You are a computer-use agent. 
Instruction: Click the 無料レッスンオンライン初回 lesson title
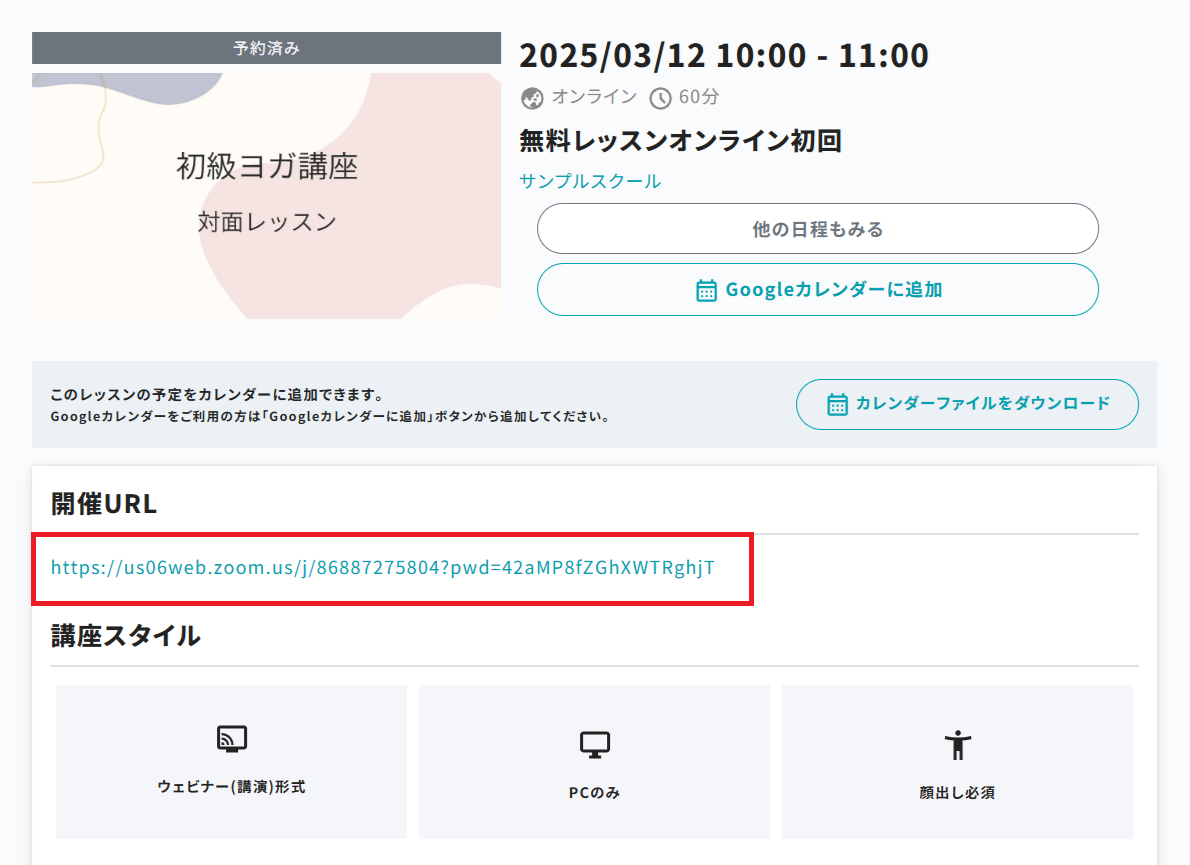pos(680,141)
